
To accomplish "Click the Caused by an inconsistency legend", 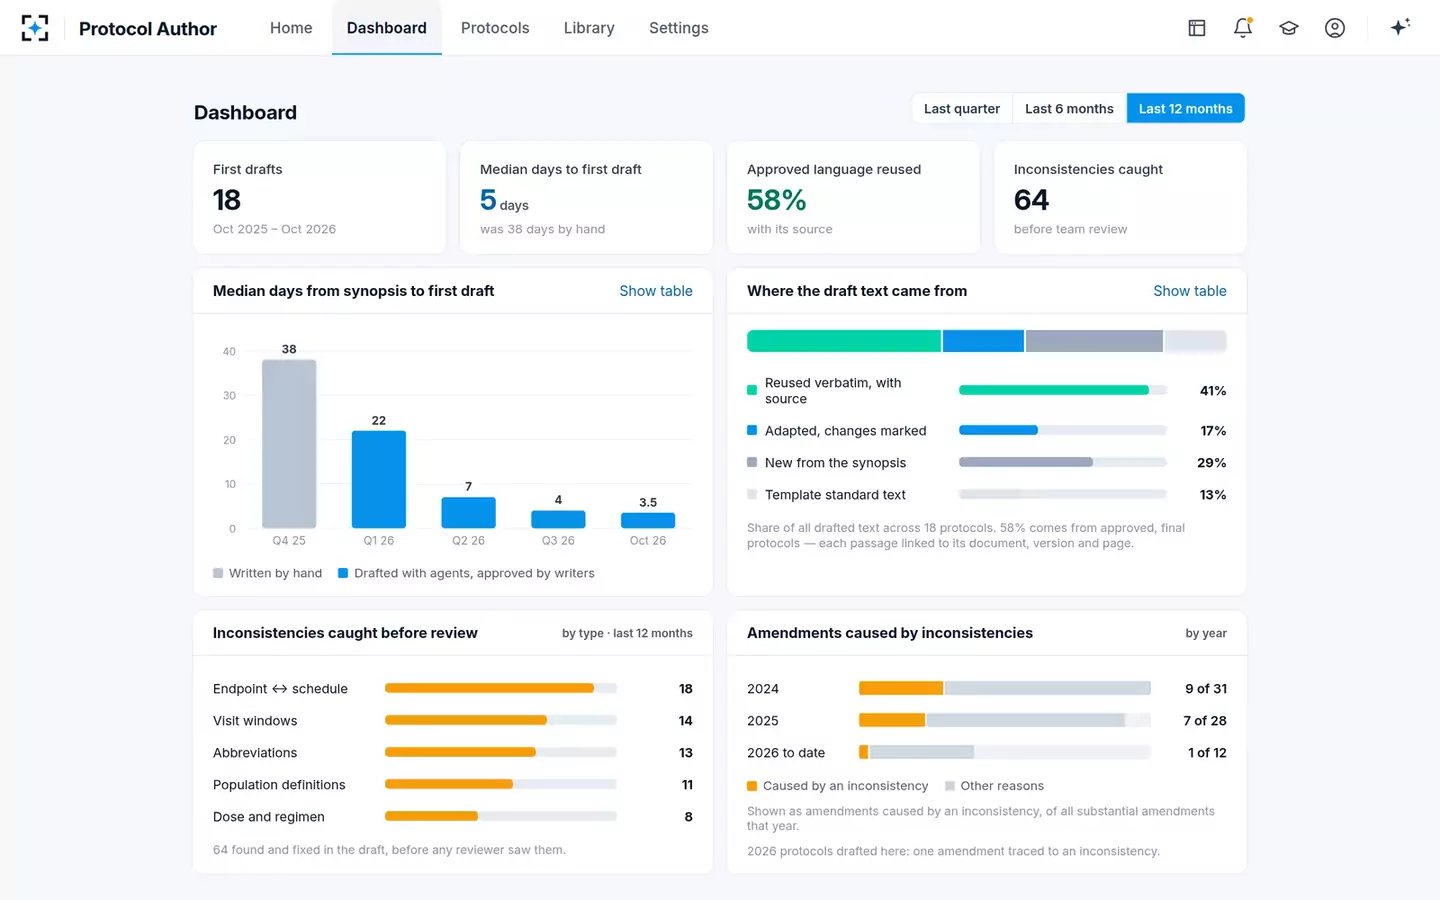I will 838,786.
